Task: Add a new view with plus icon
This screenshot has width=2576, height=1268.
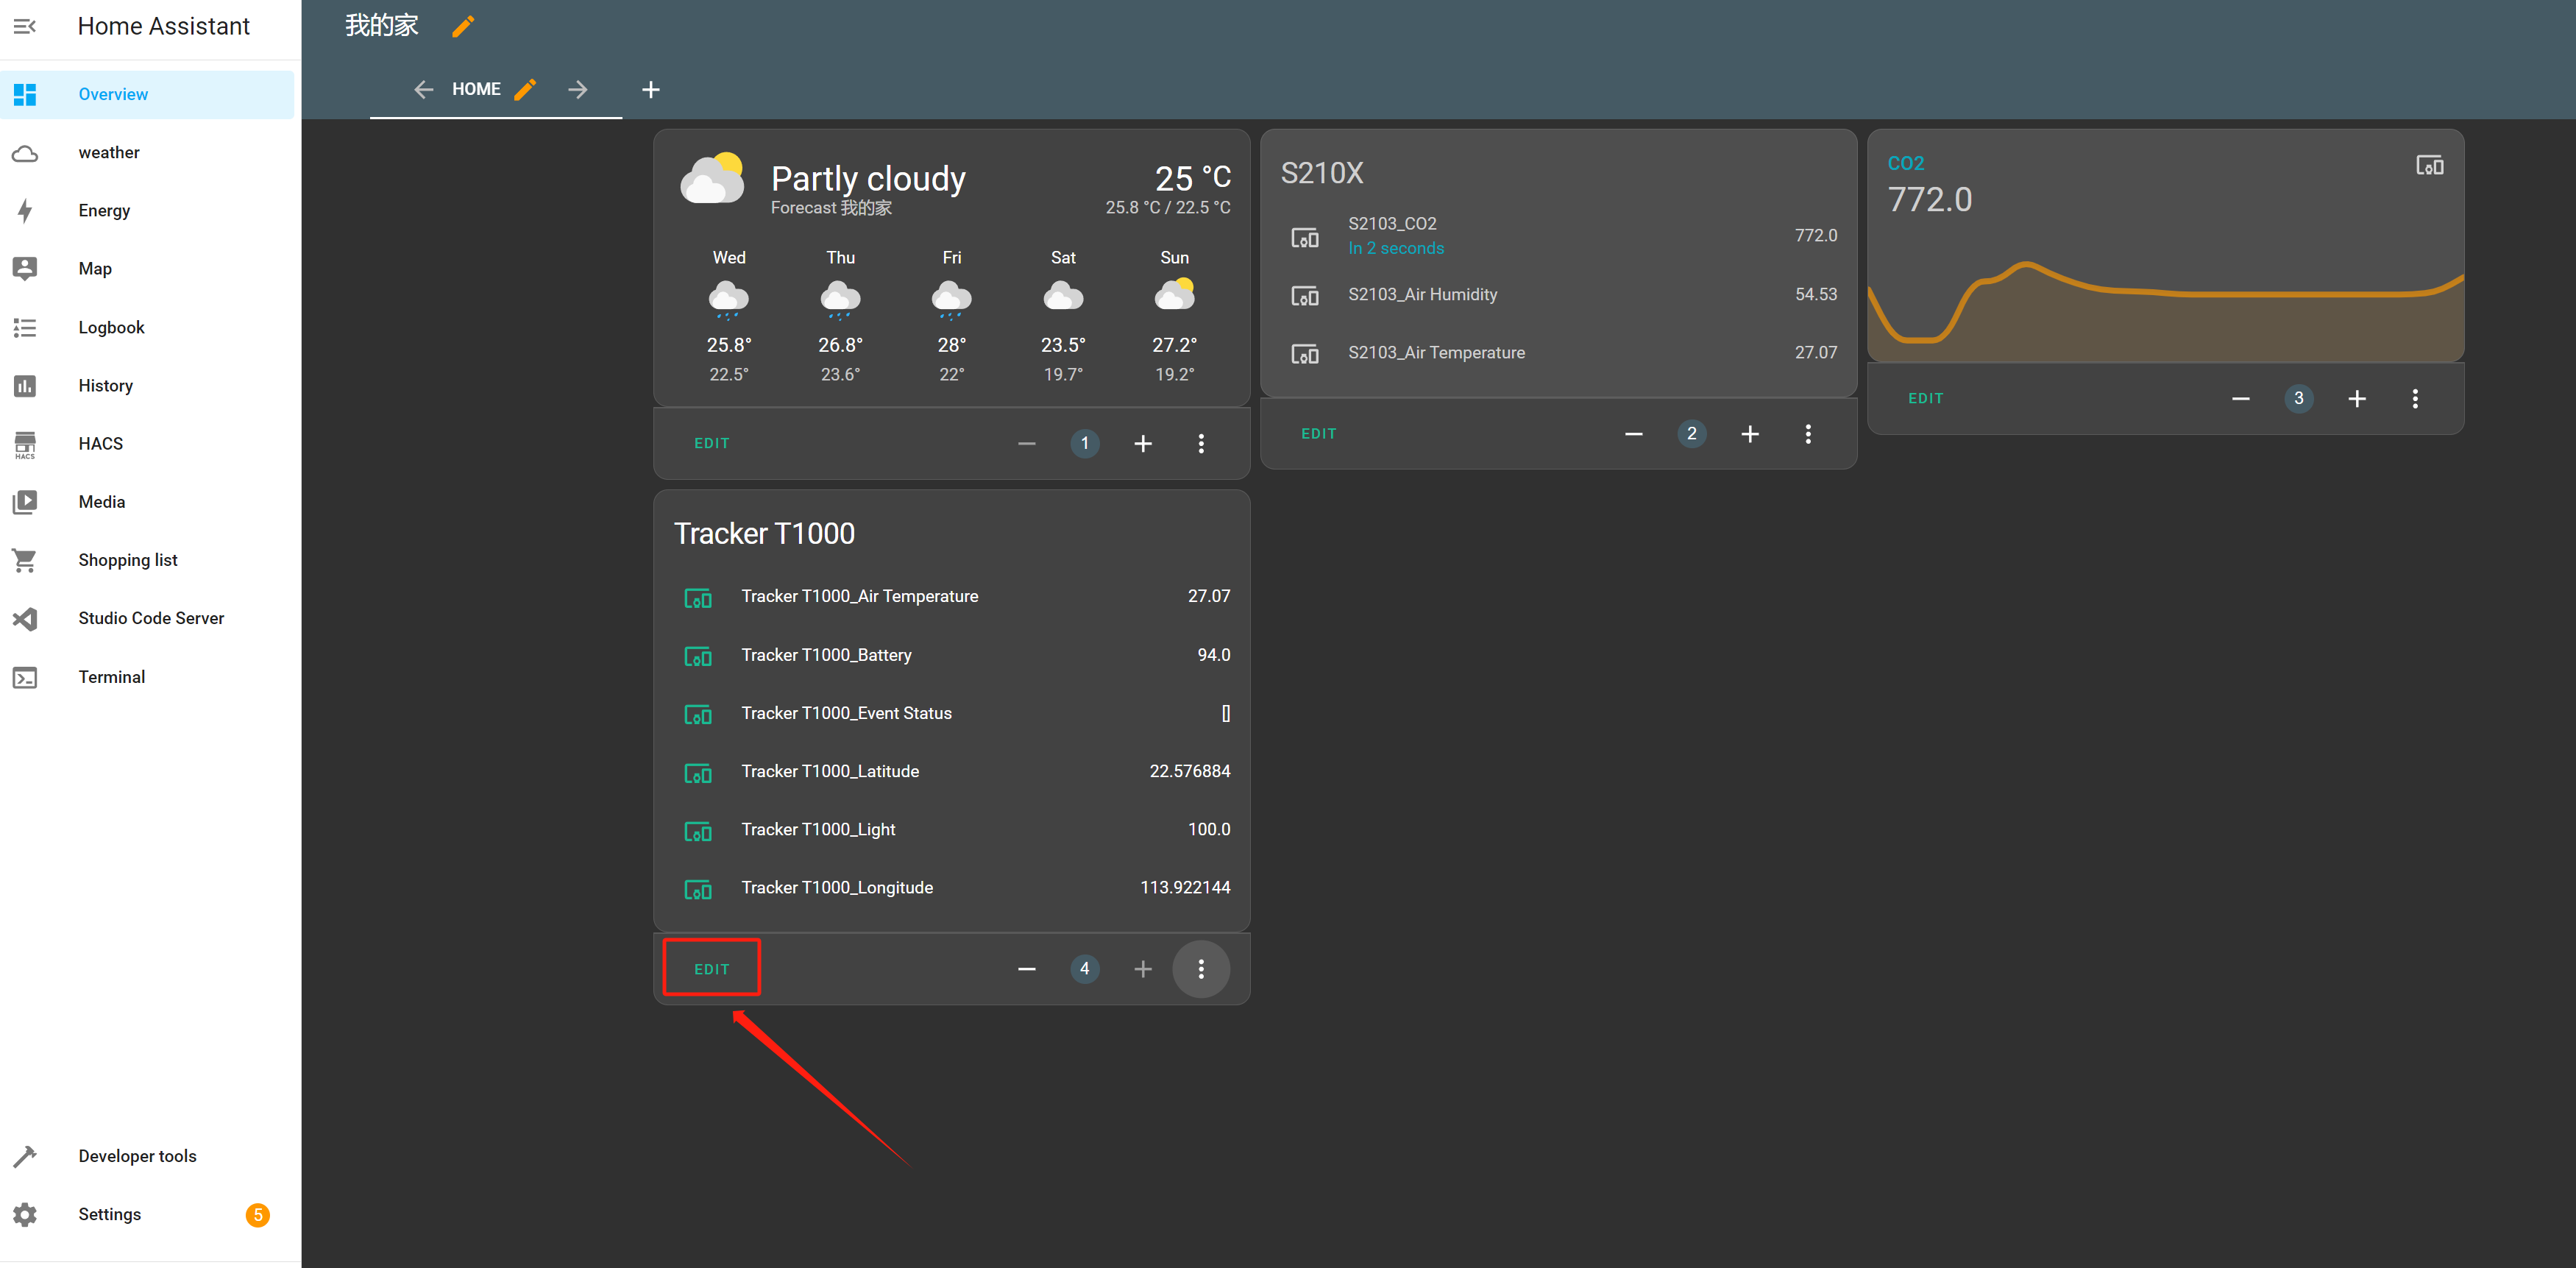Action: (651, 89)
